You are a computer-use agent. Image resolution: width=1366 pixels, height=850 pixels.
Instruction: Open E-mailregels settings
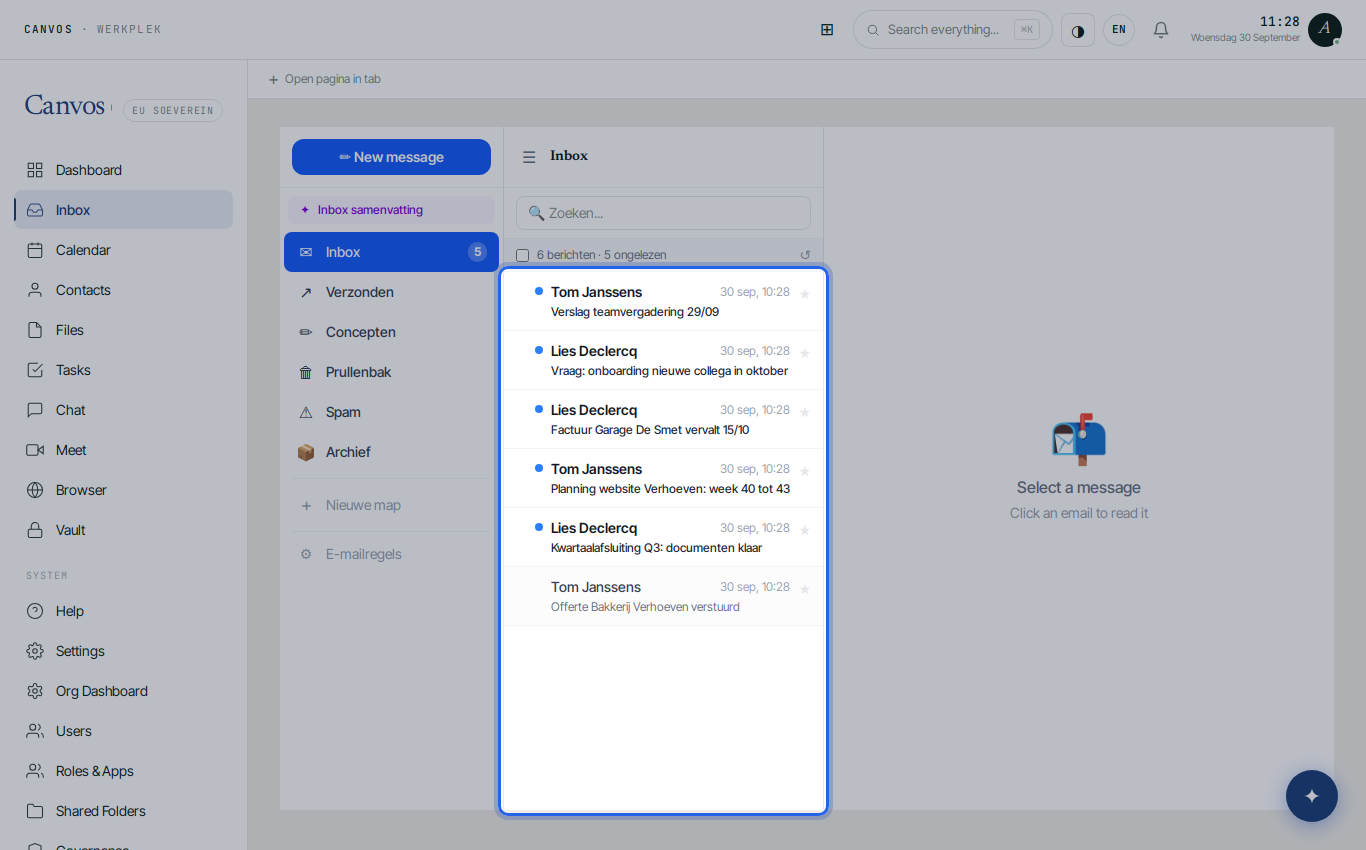391,554
